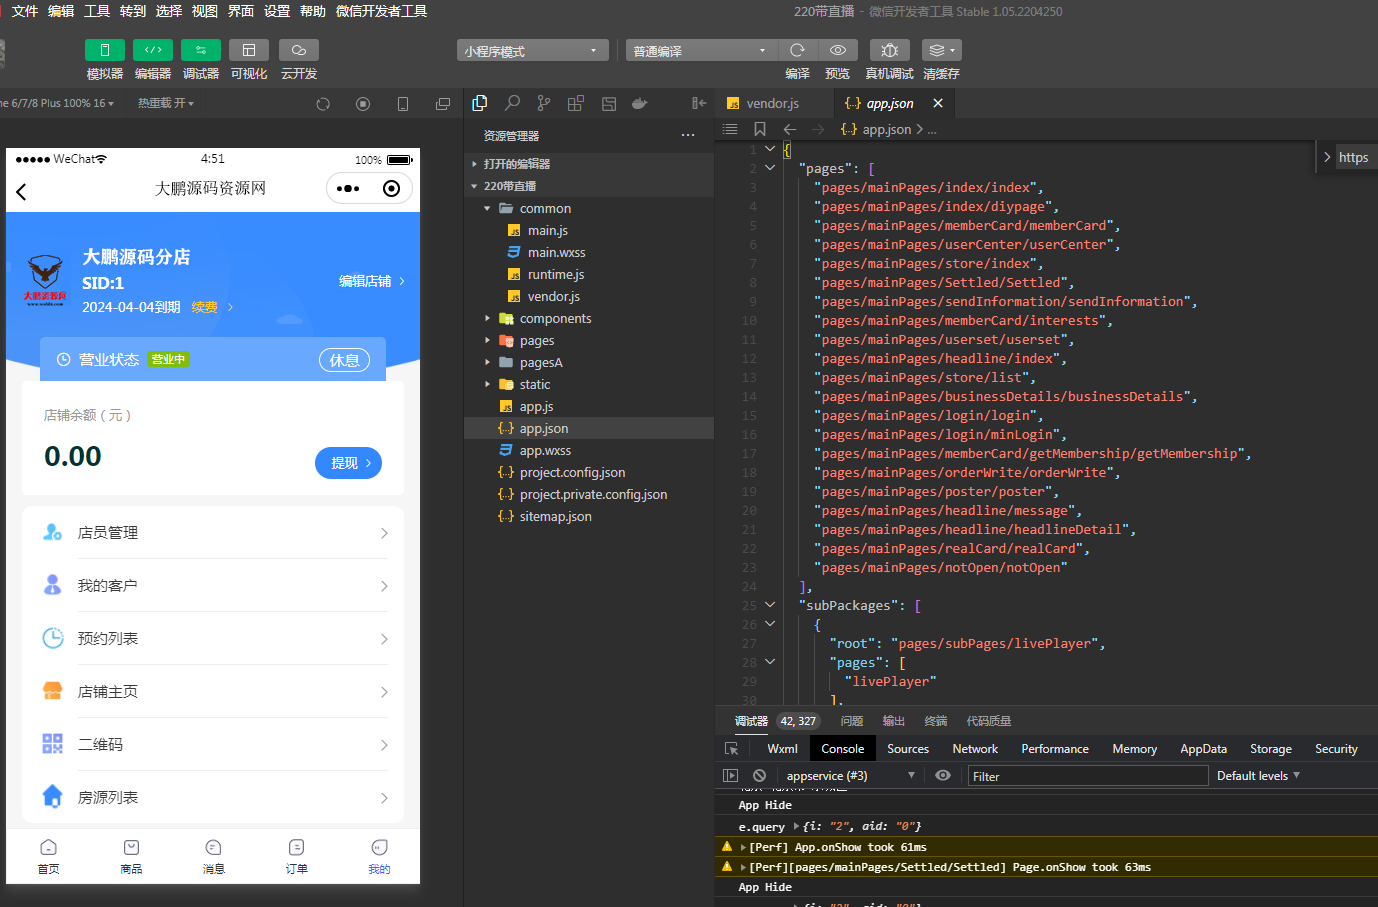Viewport: 1378px width, 907px height.
Task: Click the 提现 withdraw button
Action: (x=349, y=463)
